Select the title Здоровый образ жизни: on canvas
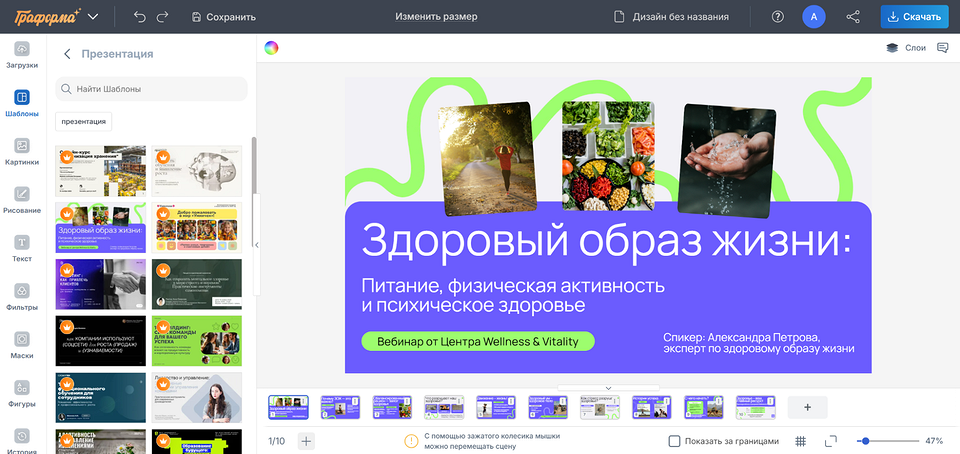The width and height of the screenshot is (960, 454). point(606,241)
